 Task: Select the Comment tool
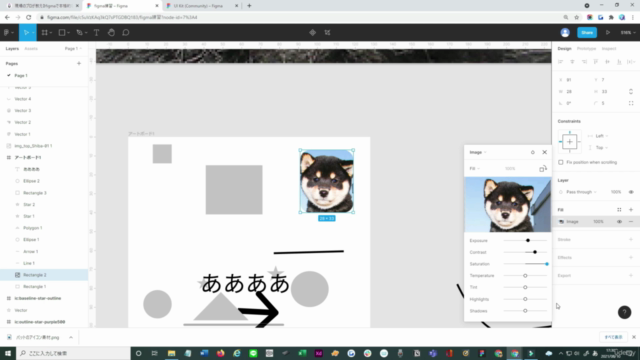point(126,33)
